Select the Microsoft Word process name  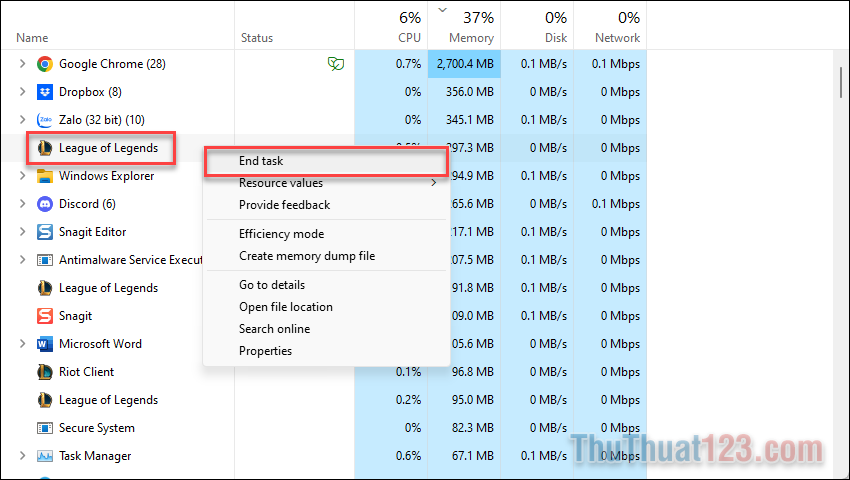pos(100,344)
